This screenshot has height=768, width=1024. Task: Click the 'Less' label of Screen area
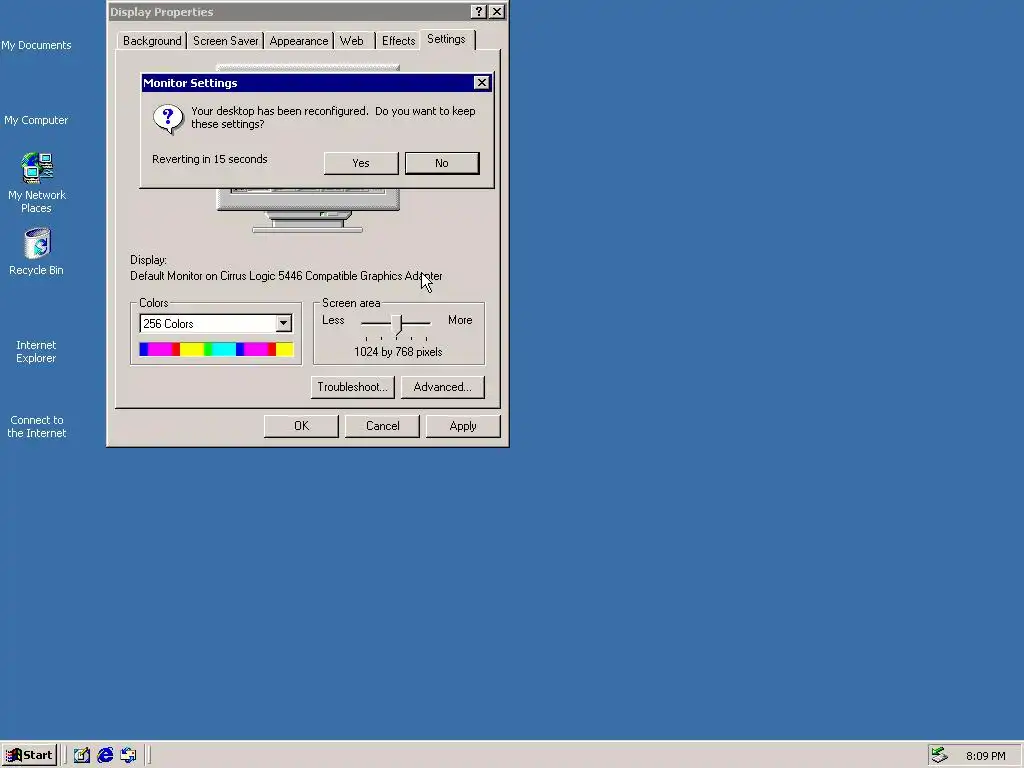(333, 320)
